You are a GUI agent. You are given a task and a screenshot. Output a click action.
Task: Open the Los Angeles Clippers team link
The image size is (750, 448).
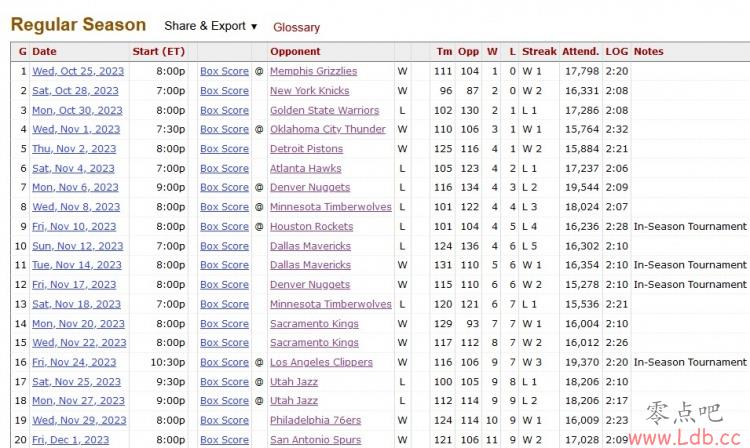pos(321,362)
